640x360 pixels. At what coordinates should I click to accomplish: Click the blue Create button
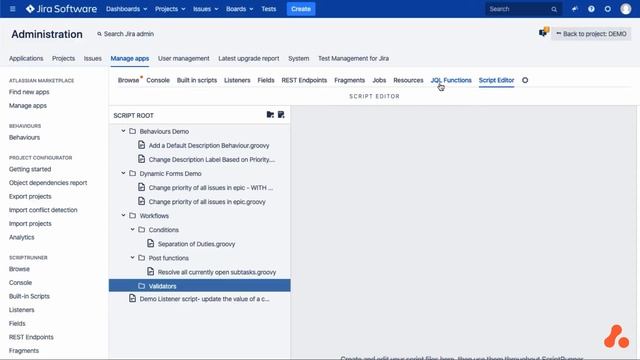(301, 9)
